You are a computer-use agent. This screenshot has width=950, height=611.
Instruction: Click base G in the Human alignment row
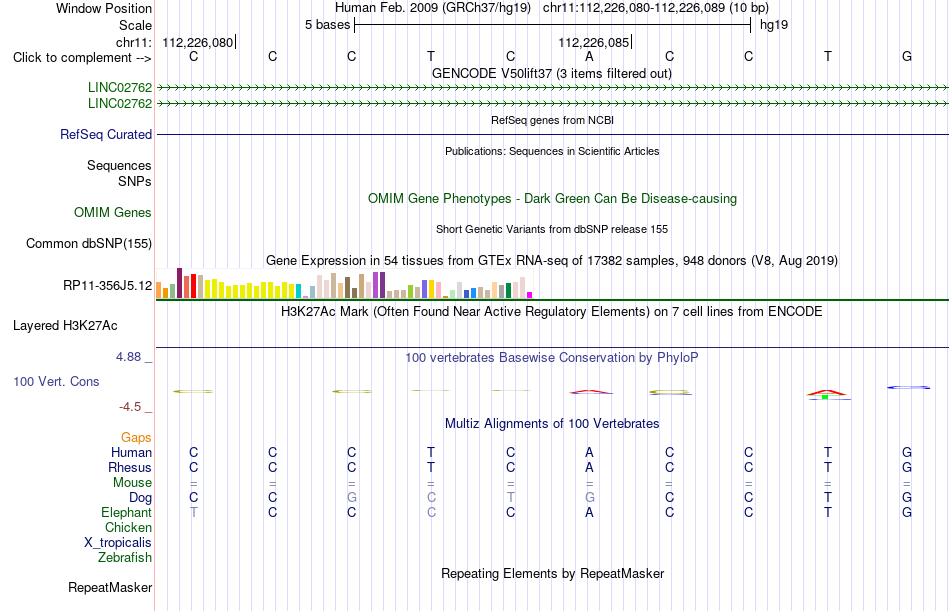tap(907, 452)
